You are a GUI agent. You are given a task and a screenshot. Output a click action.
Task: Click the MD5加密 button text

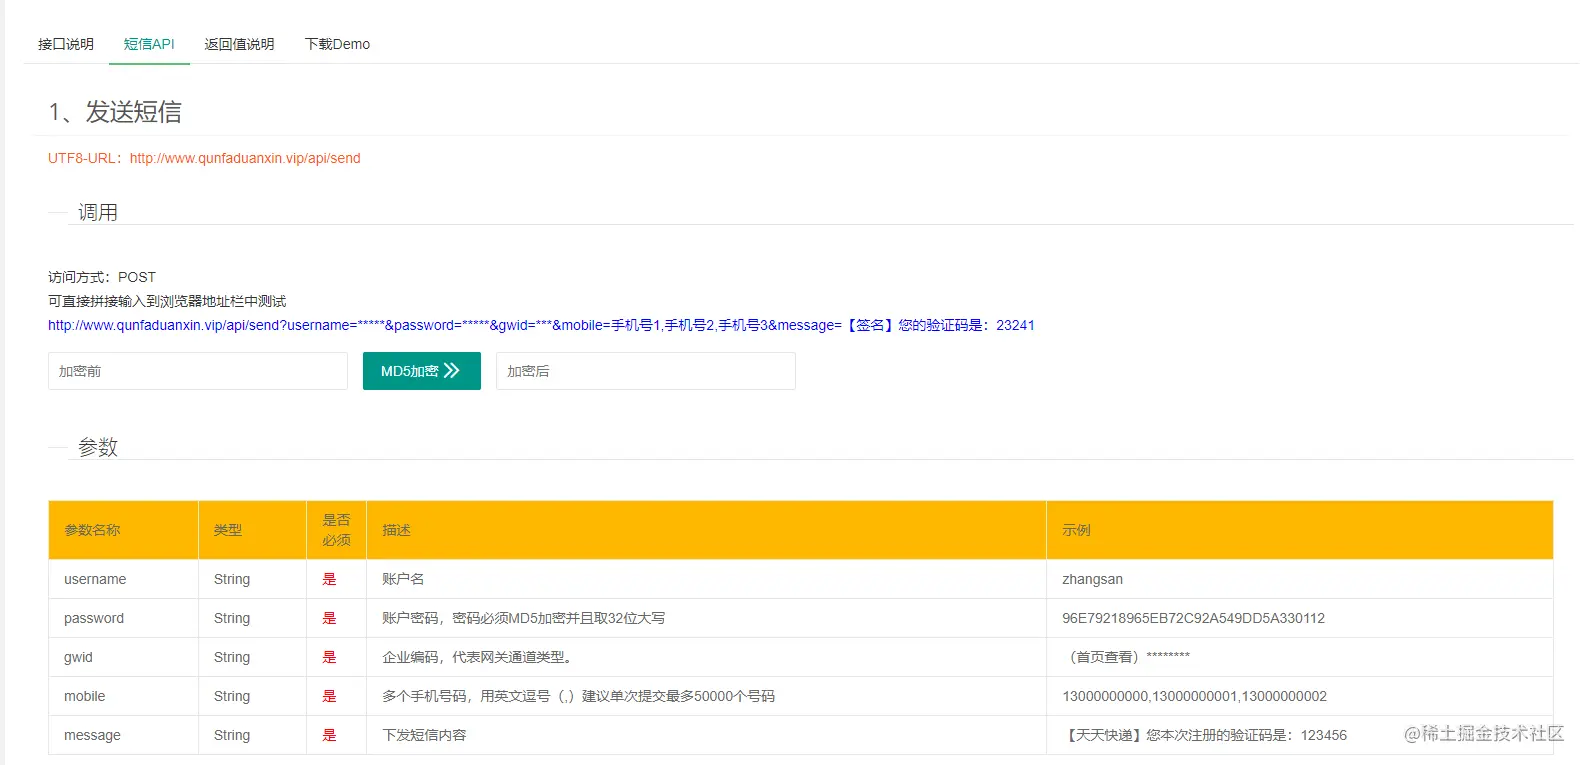(410, 371)
